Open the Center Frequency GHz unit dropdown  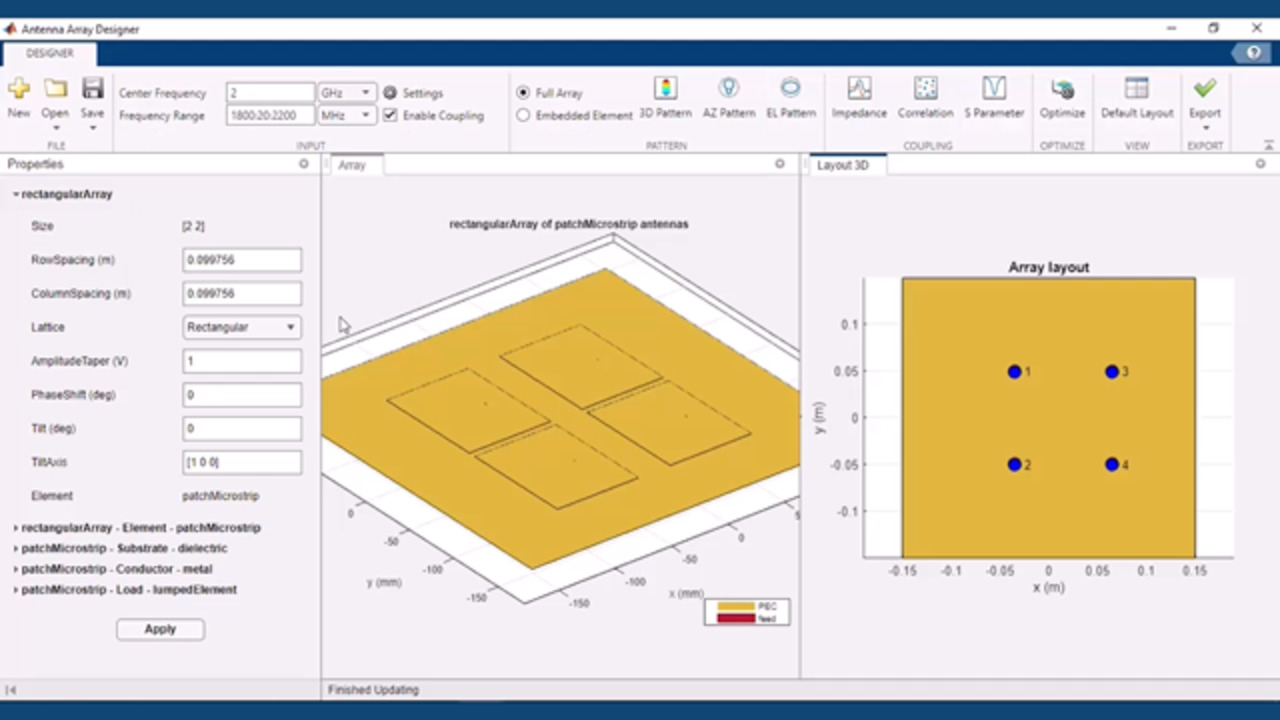(x=346, y=93)
